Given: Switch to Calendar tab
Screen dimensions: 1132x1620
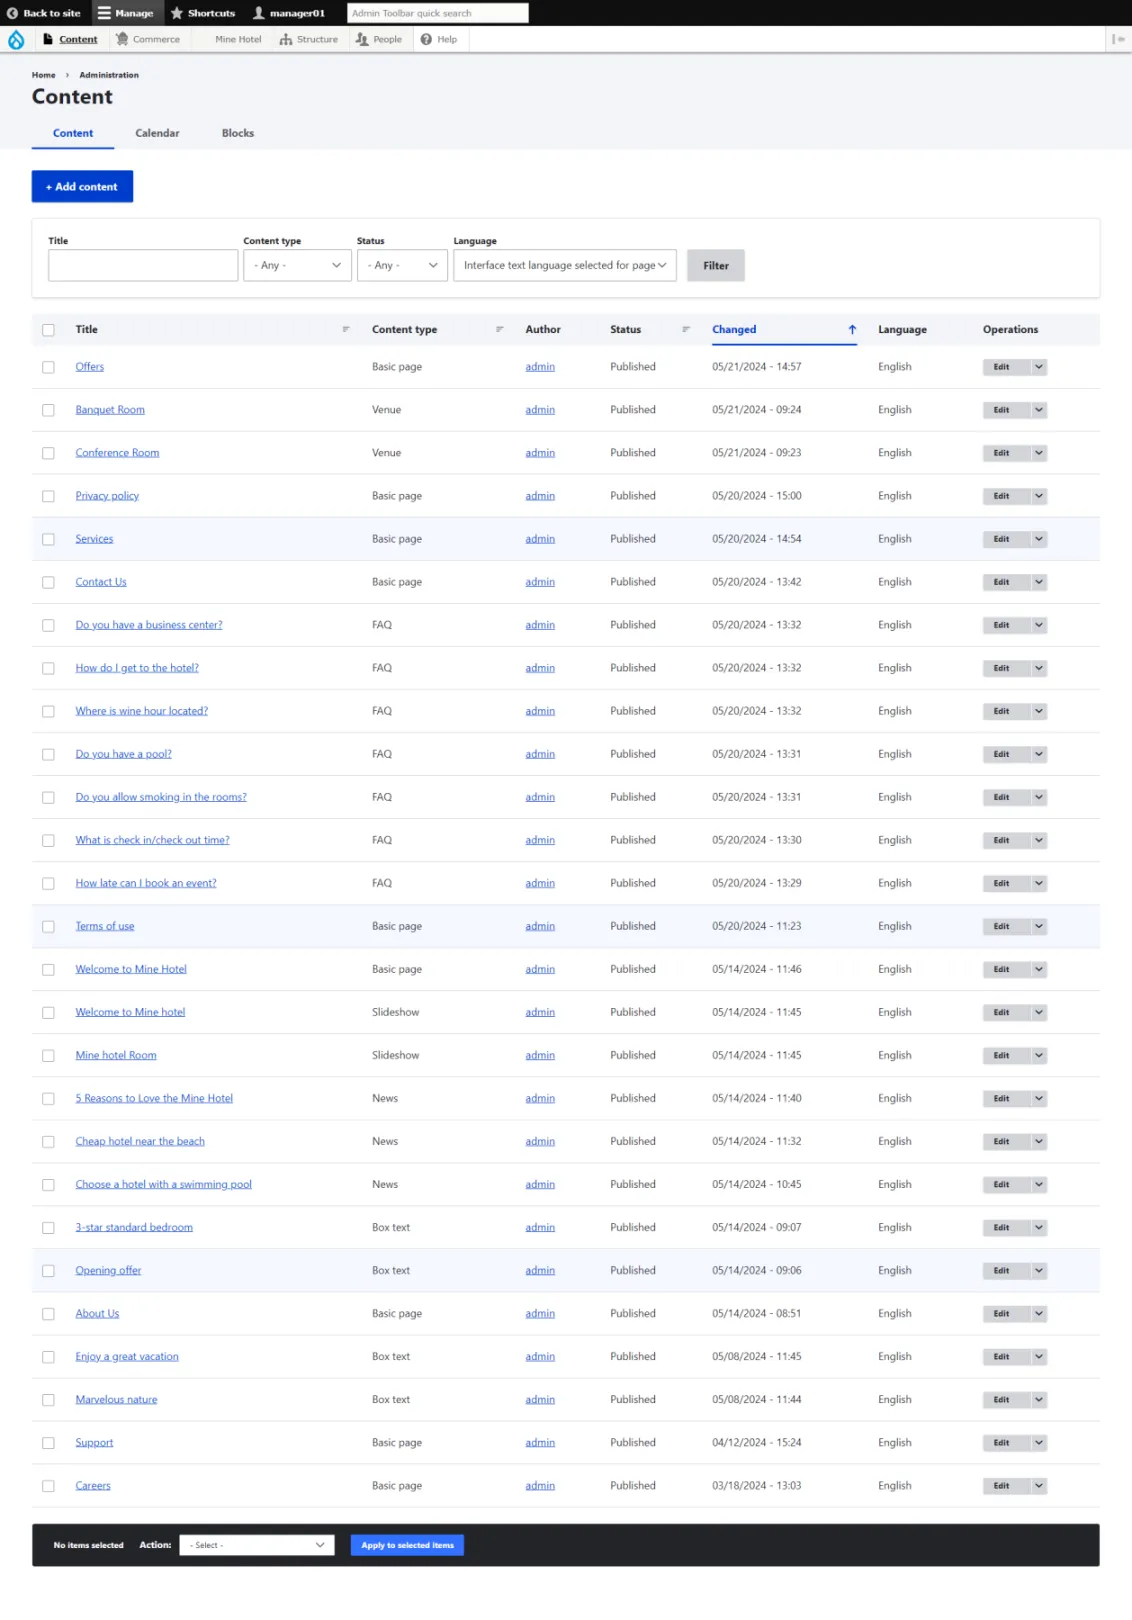Looking at the screenshot, I should click(157, 133).
